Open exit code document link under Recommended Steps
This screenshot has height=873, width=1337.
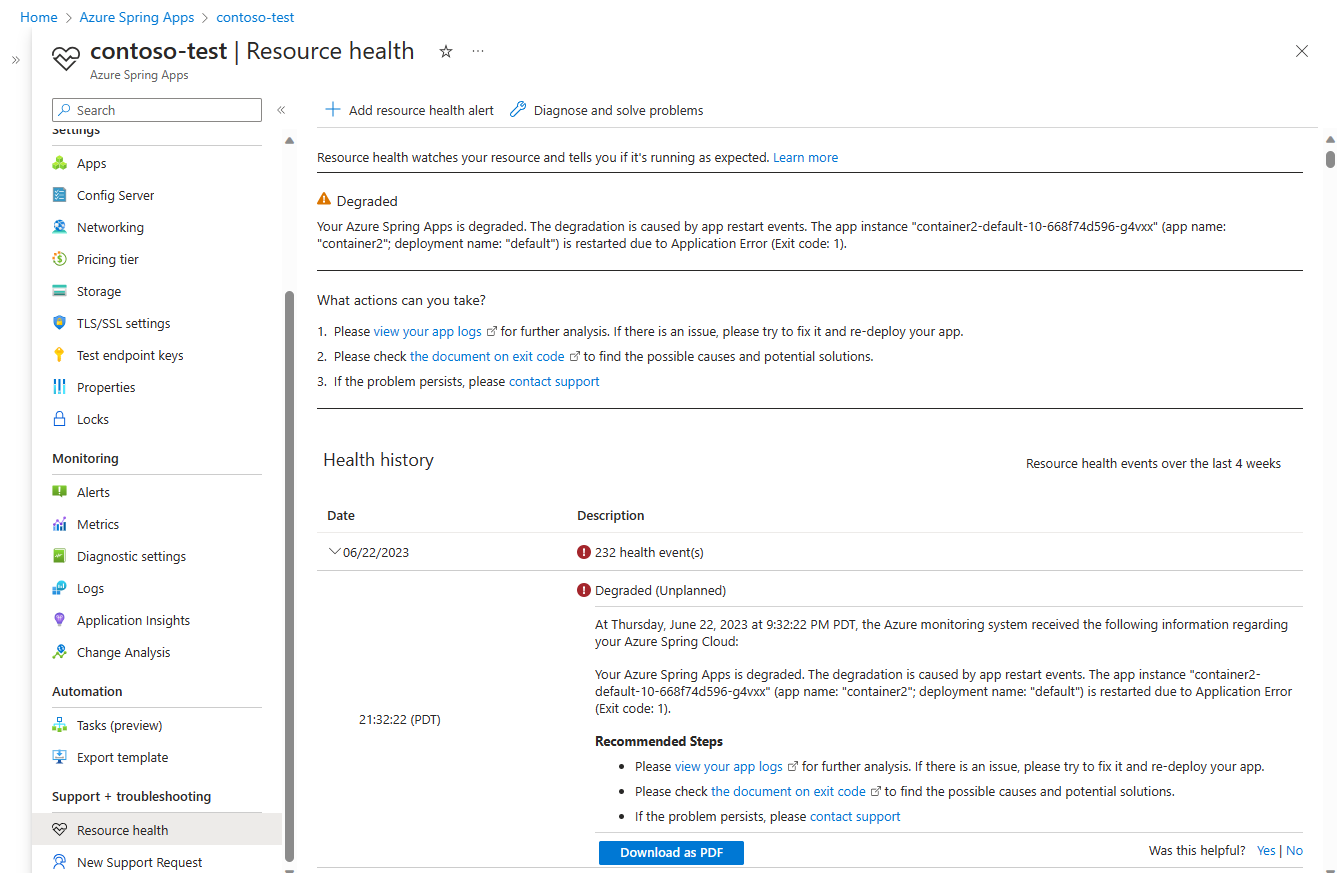pyautogui.click(x=788, y=791)
